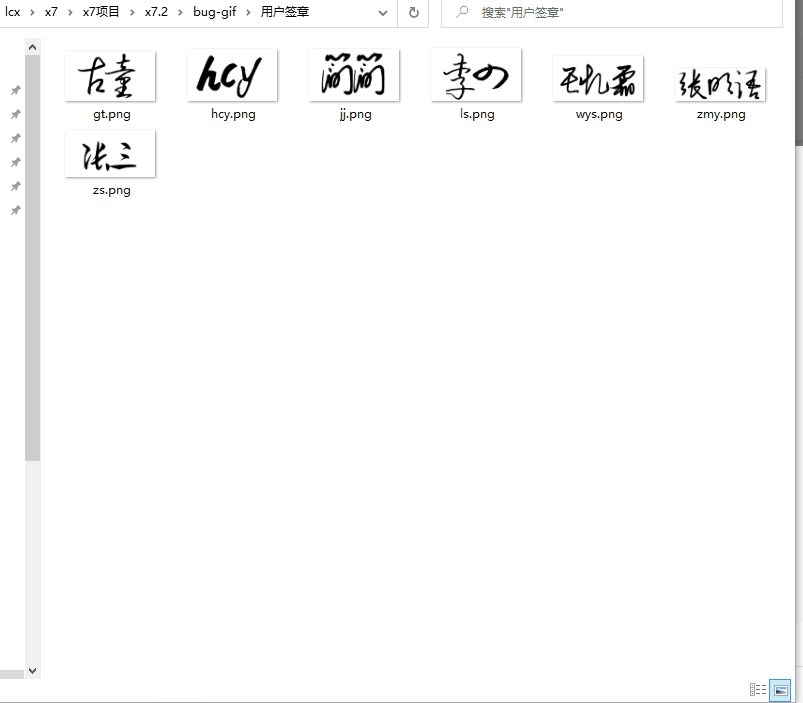Switch to details view layout
The image size is (803, 703).
tap(758, 690)
